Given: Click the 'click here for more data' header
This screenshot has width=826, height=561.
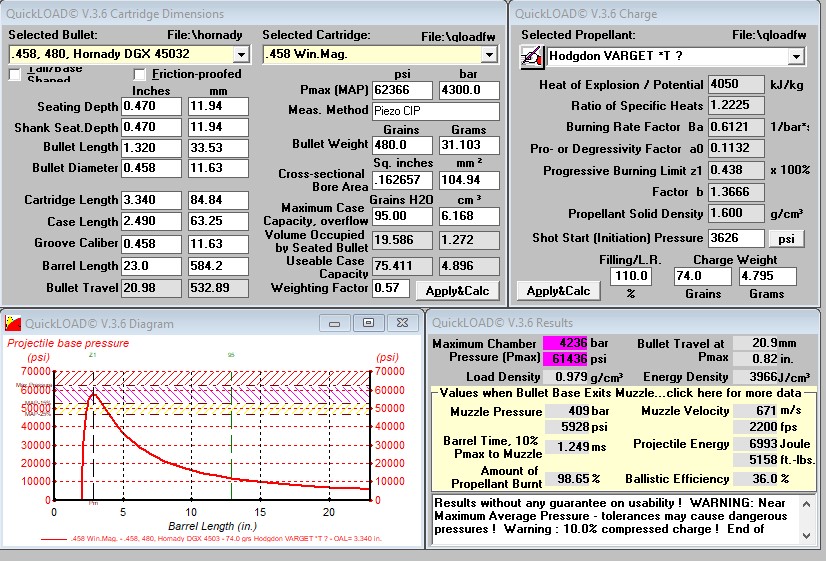Looking at the screenshot, I should click(x=625, y=393).
